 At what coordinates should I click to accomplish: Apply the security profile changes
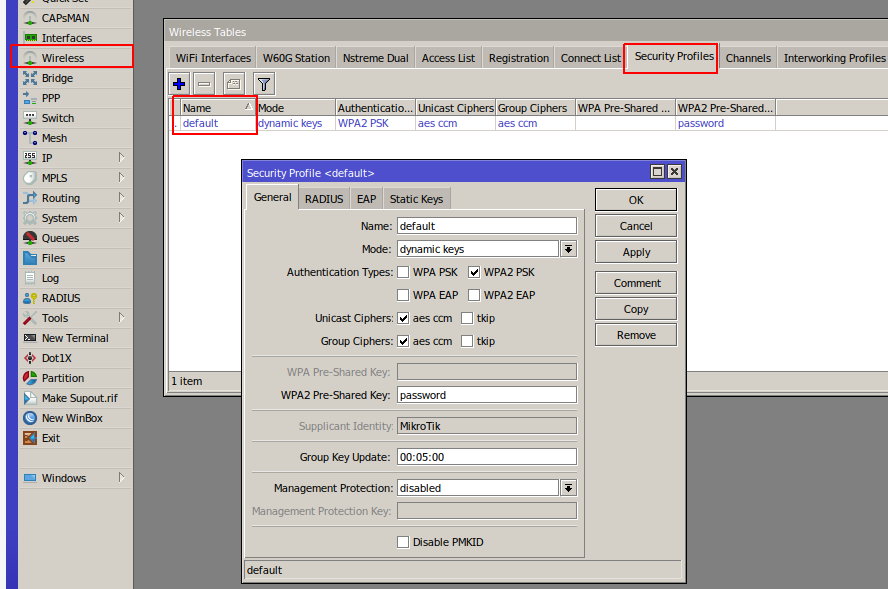click(x=635, y=251)
